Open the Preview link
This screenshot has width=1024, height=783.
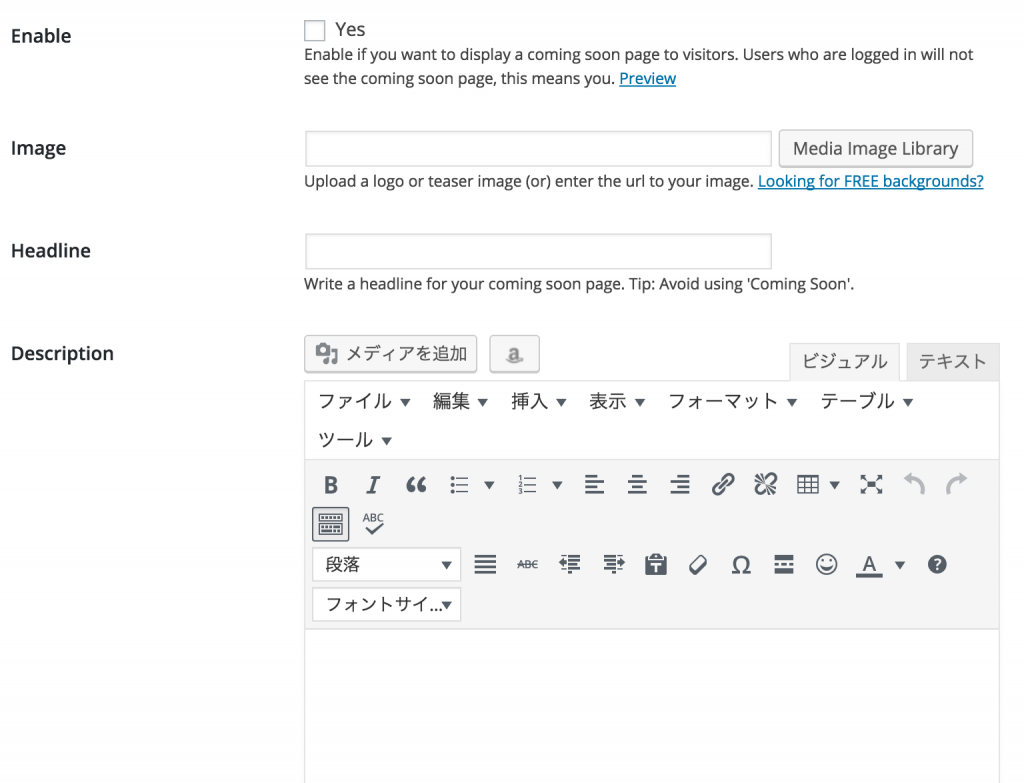pyautogui.click(x=647, y=79)
